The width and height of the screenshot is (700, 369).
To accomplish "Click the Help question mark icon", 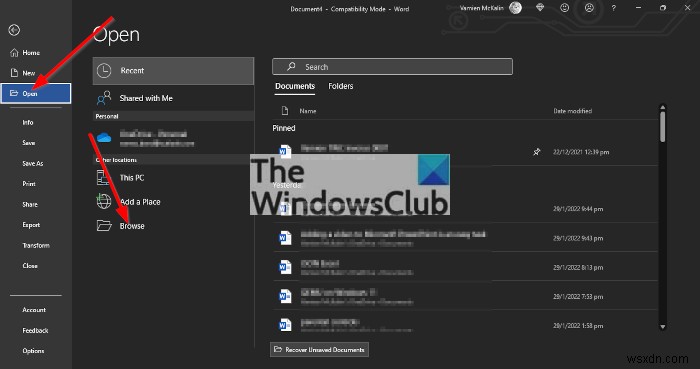I will (614, 8).
